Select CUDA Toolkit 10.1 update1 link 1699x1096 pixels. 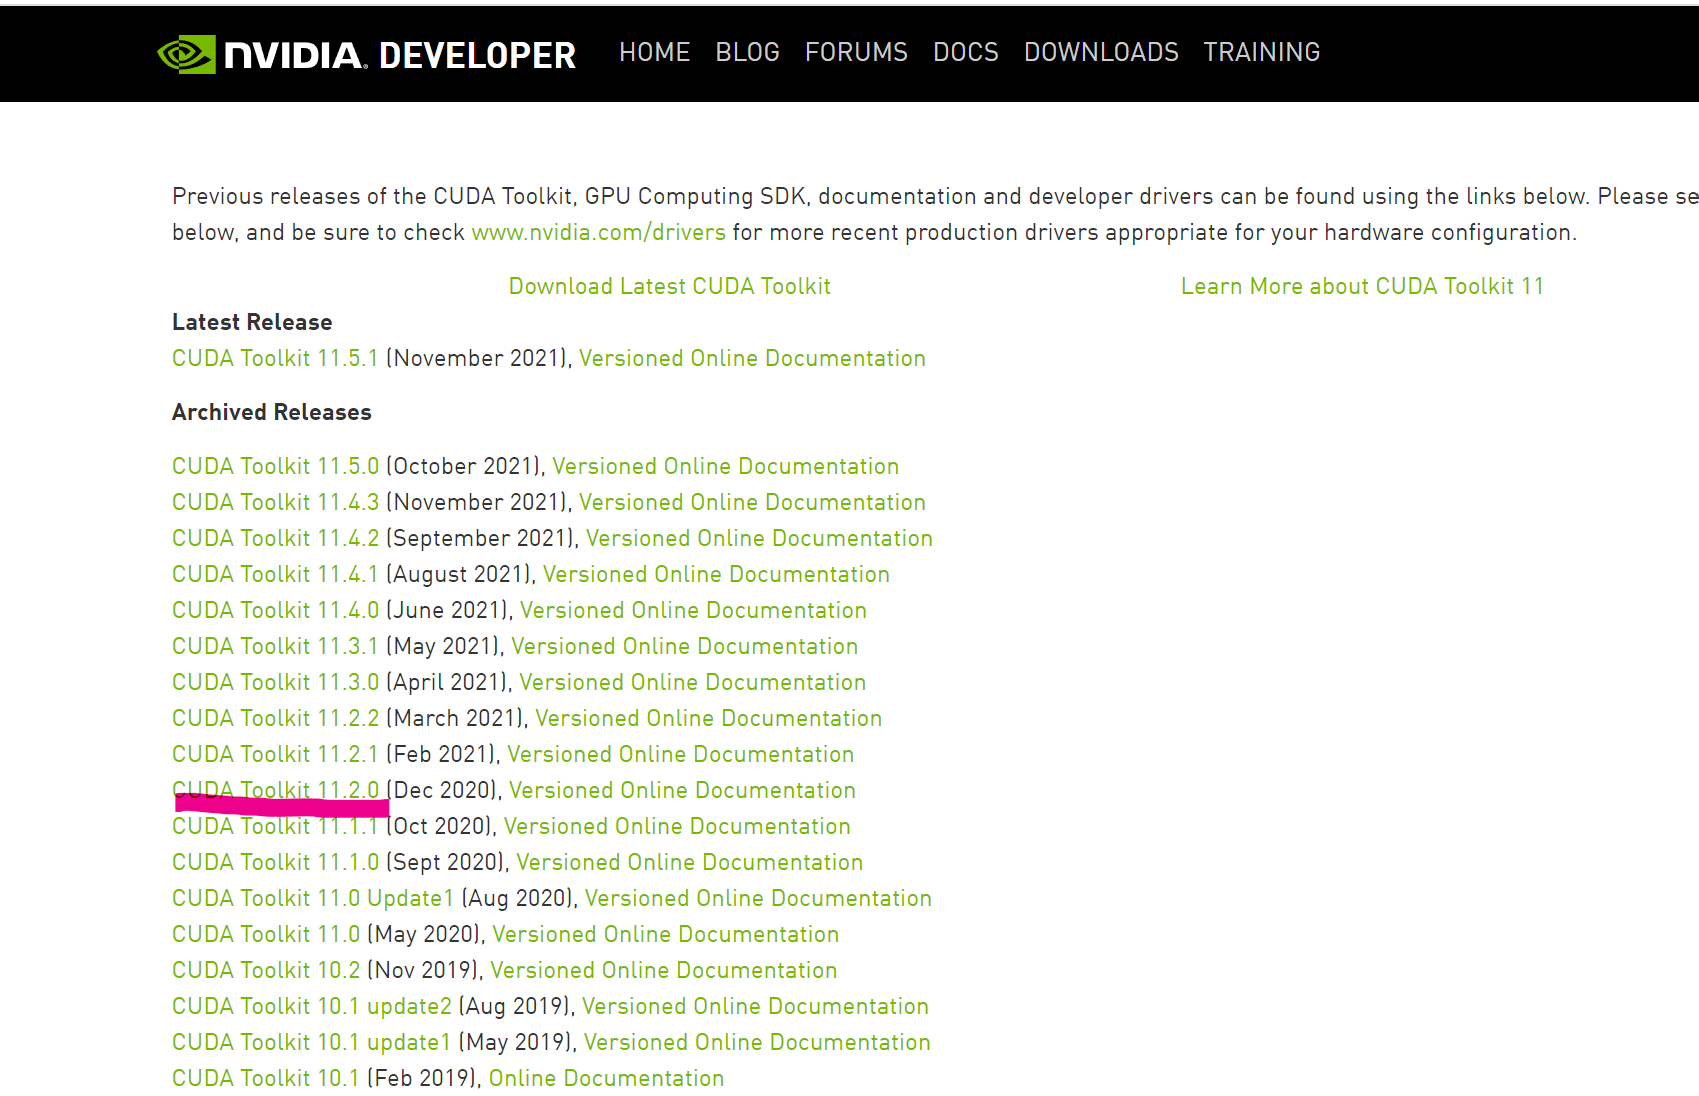coord(312,1042)
